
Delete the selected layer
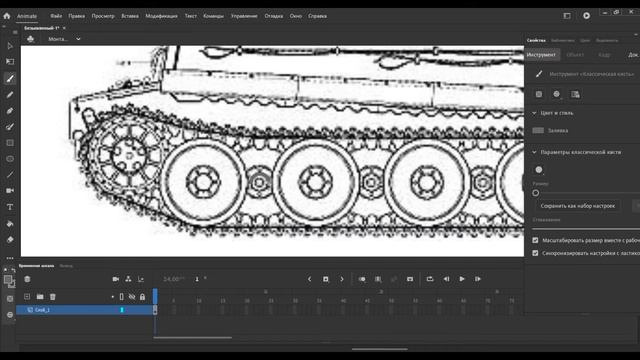click(53, 297)
